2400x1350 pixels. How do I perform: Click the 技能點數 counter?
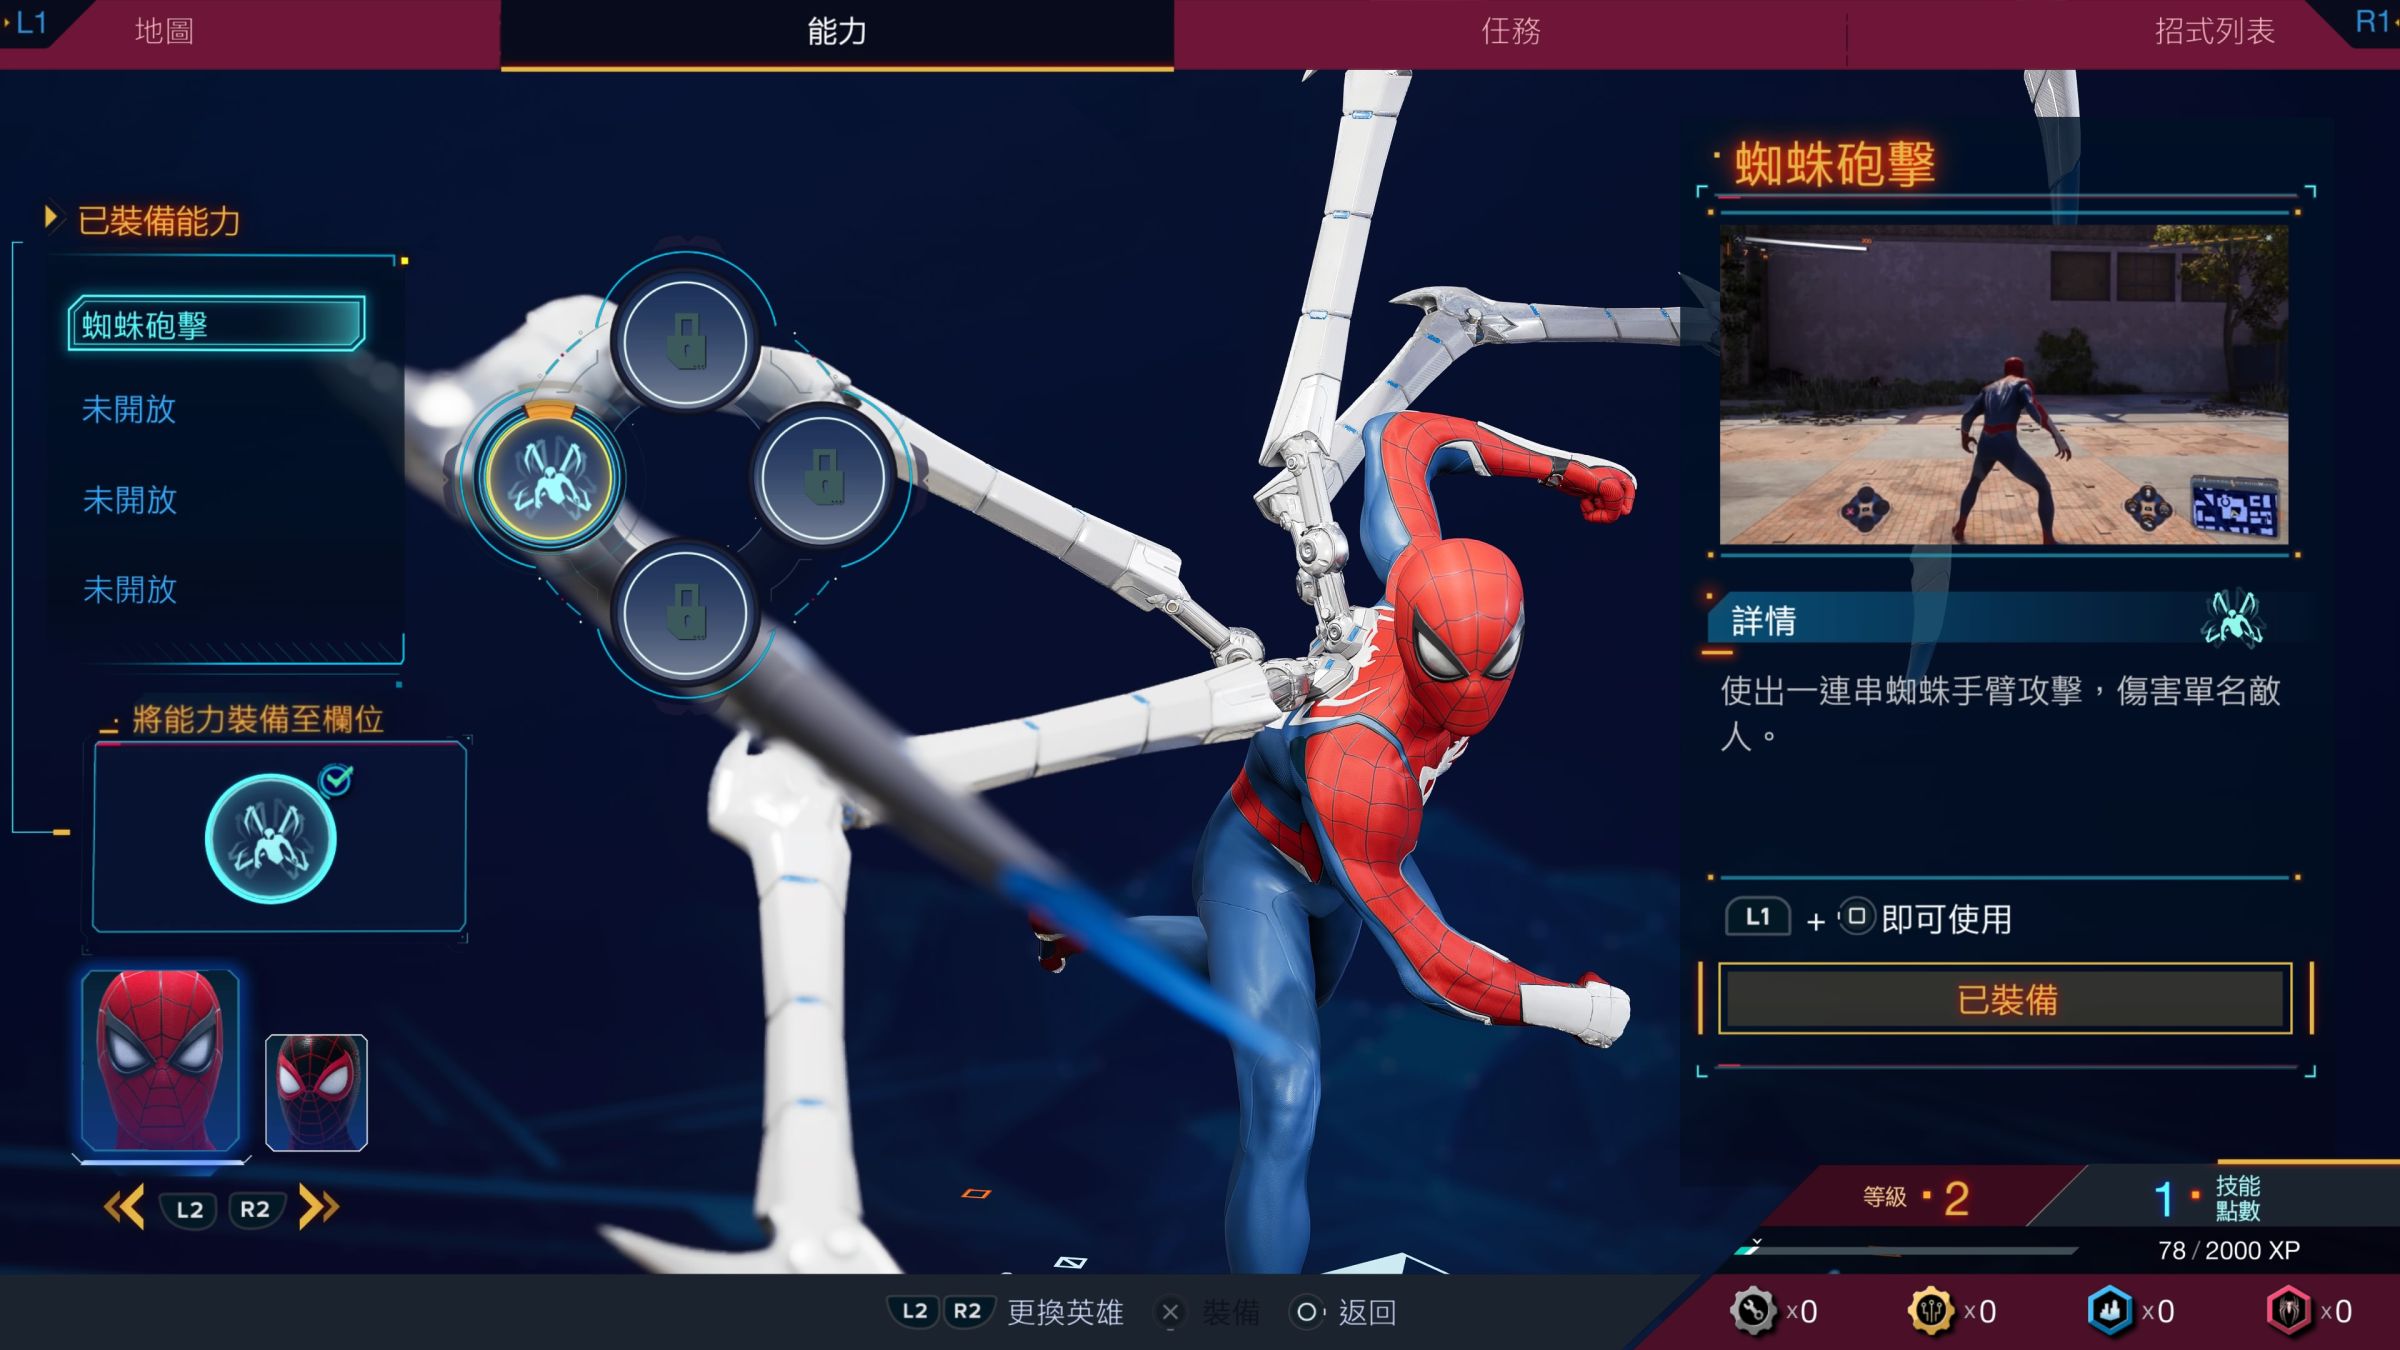2207,1197
